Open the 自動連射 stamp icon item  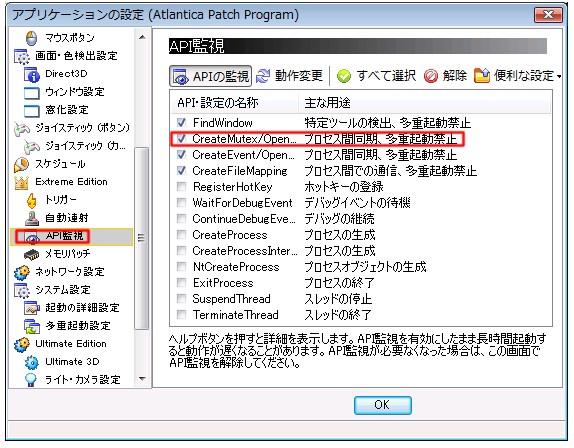click(x=32, y=218)
